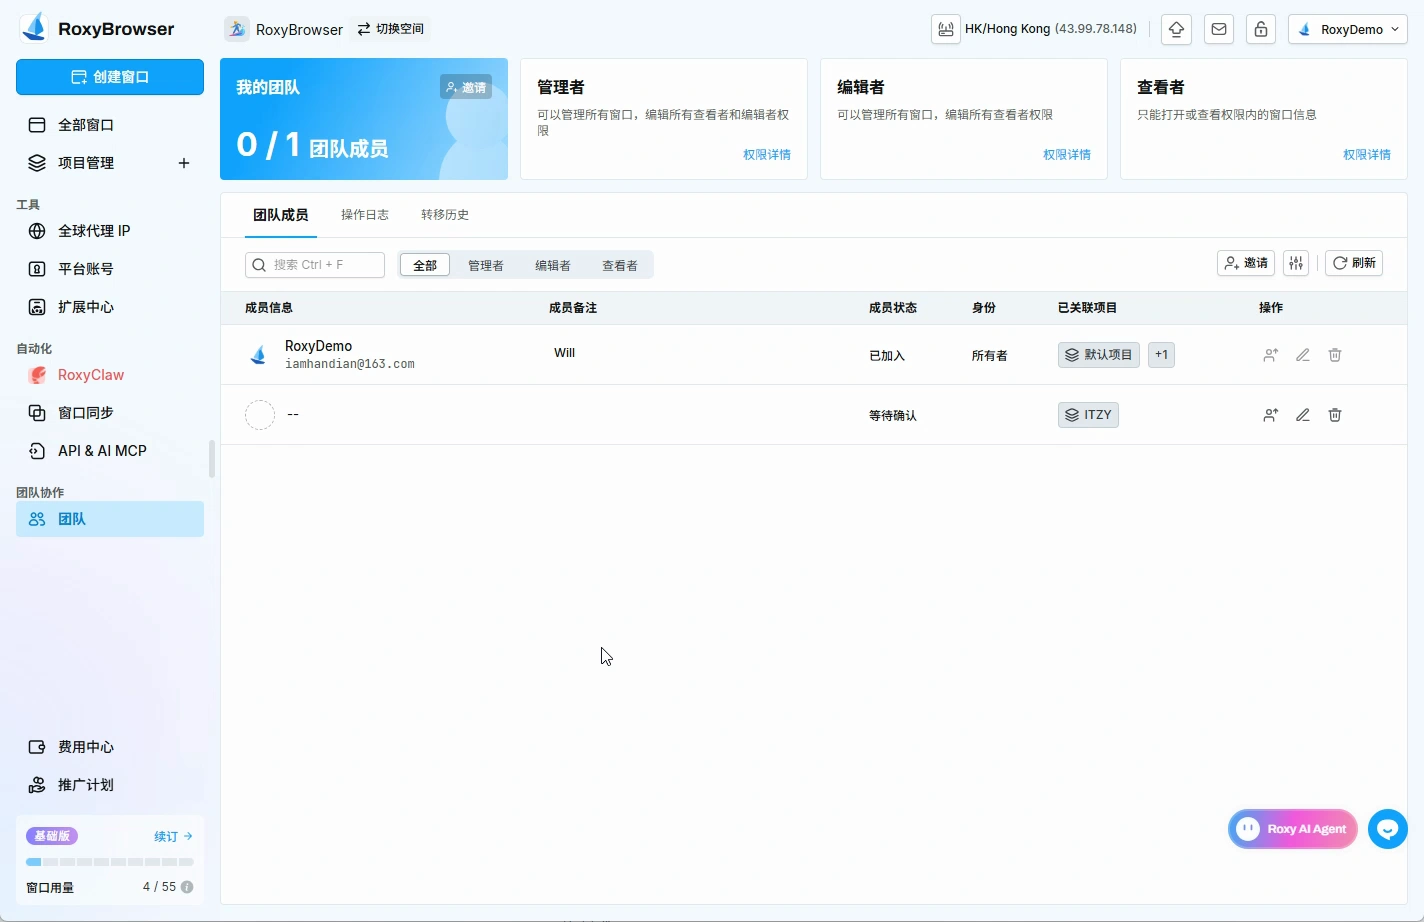
Task: Click RoxyBrowser workspace avatar in header
Action: (x=237, y=29)
